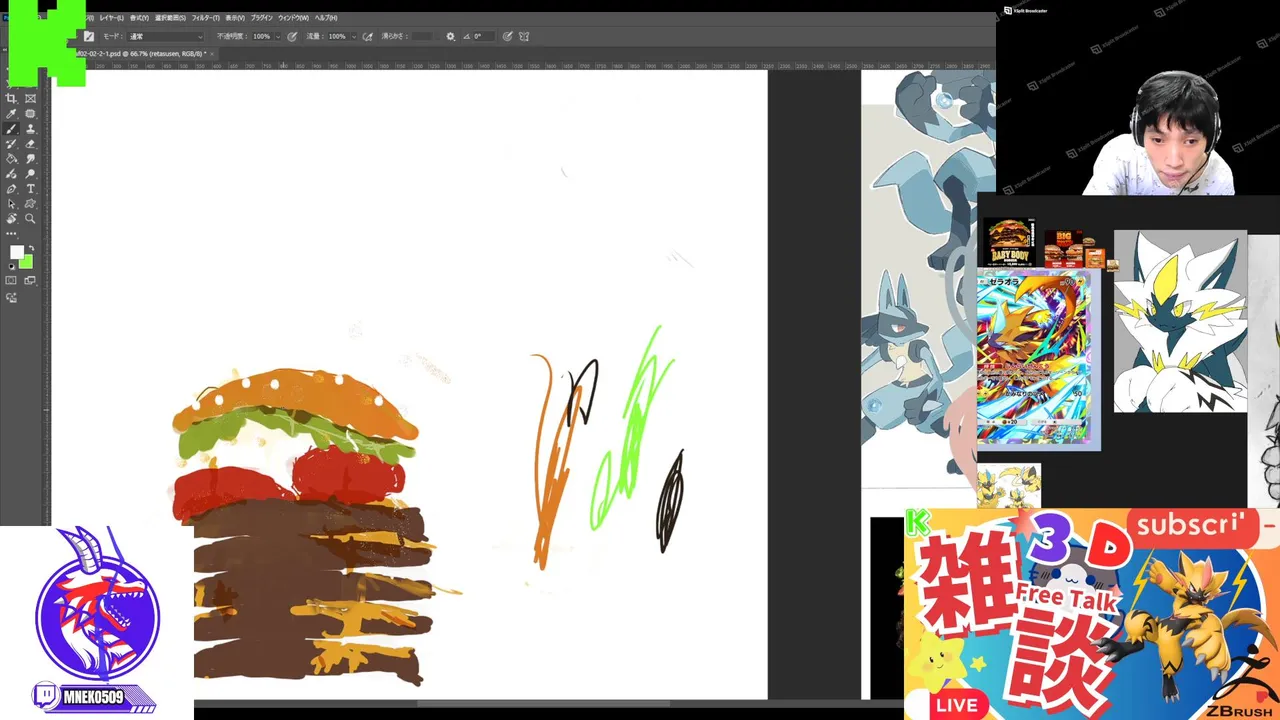The image size is (1280, 720).
Task: Click the smoothing 滑らかさ value field
Action: coord(421,36)
